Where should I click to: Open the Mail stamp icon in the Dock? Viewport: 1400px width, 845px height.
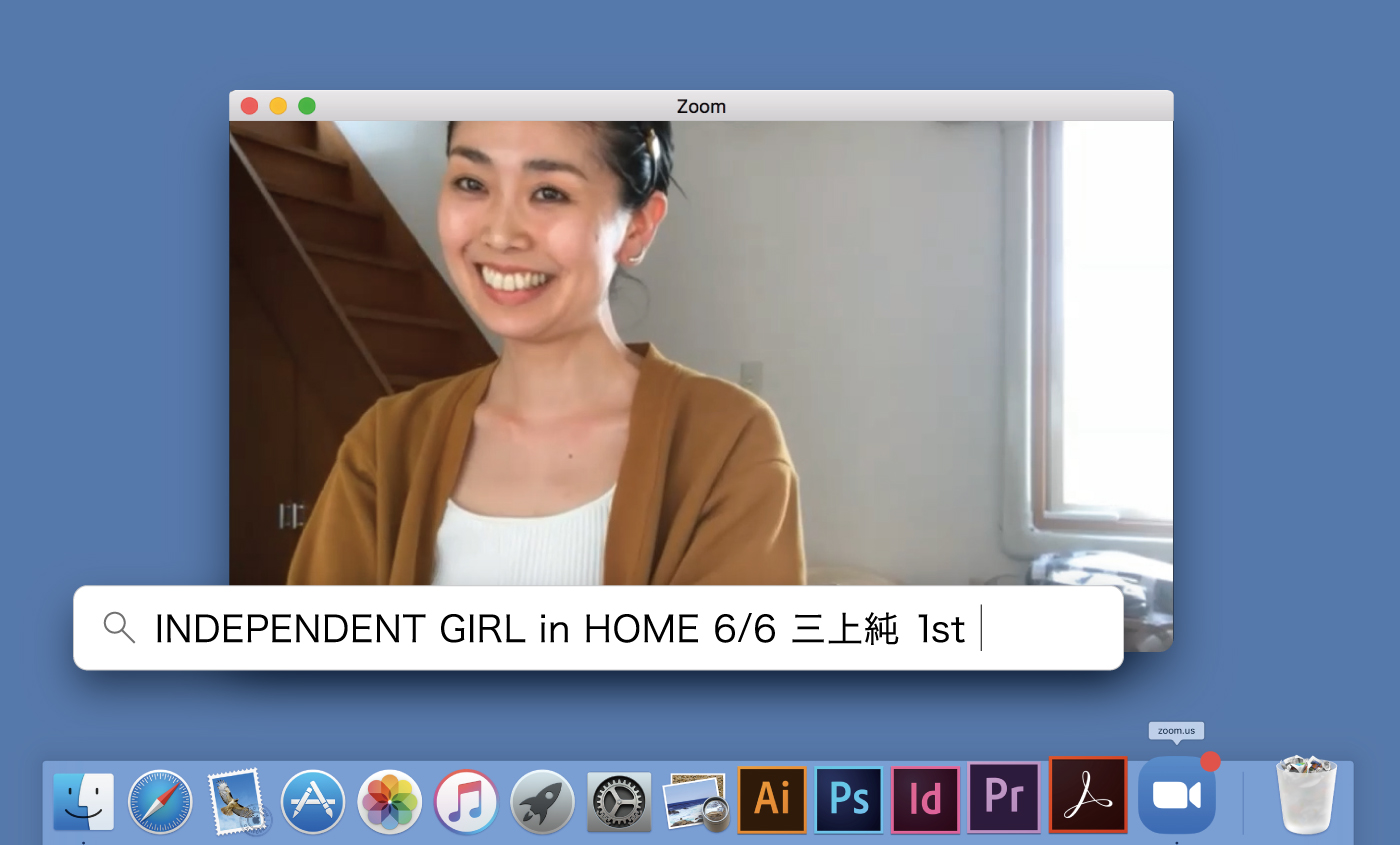(x=238, y=801)
